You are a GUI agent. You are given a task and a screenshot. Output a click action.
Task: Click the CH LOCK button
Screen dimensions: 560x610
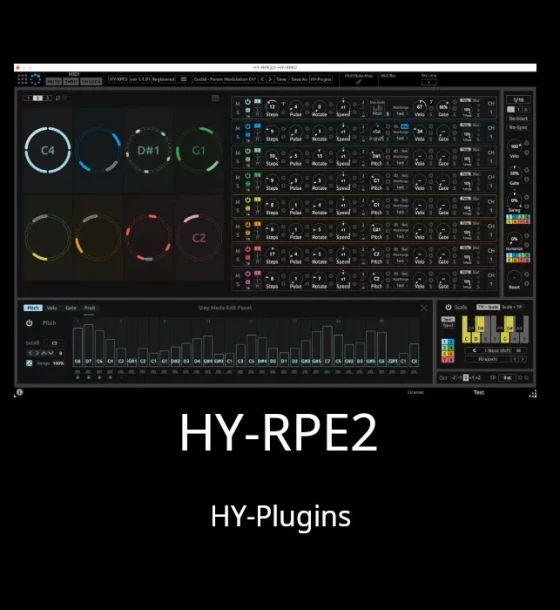tap(91, 82)
